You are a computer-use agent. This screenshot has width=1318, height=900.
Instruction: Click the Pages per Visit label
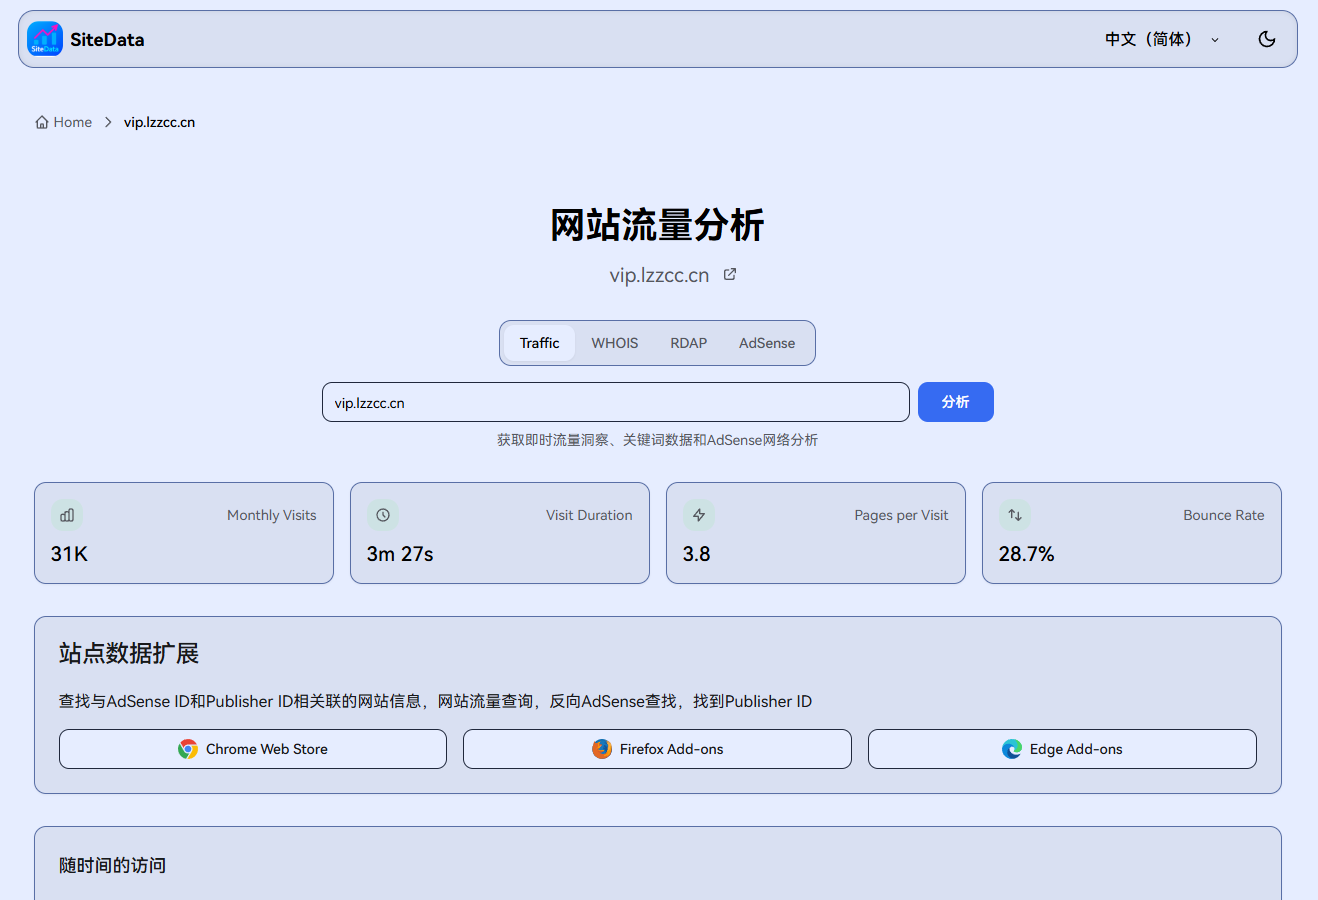coord(901,515)
